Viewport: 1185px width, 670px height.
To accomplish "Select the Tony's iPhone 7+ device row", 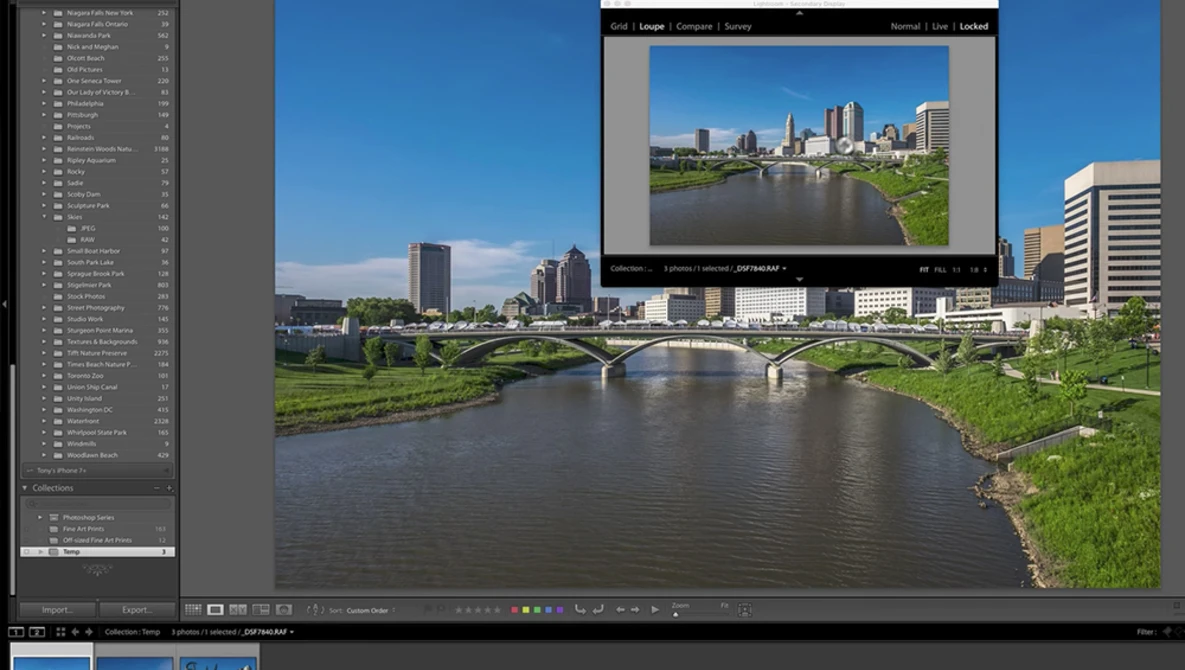I will [x=97, y=471].
